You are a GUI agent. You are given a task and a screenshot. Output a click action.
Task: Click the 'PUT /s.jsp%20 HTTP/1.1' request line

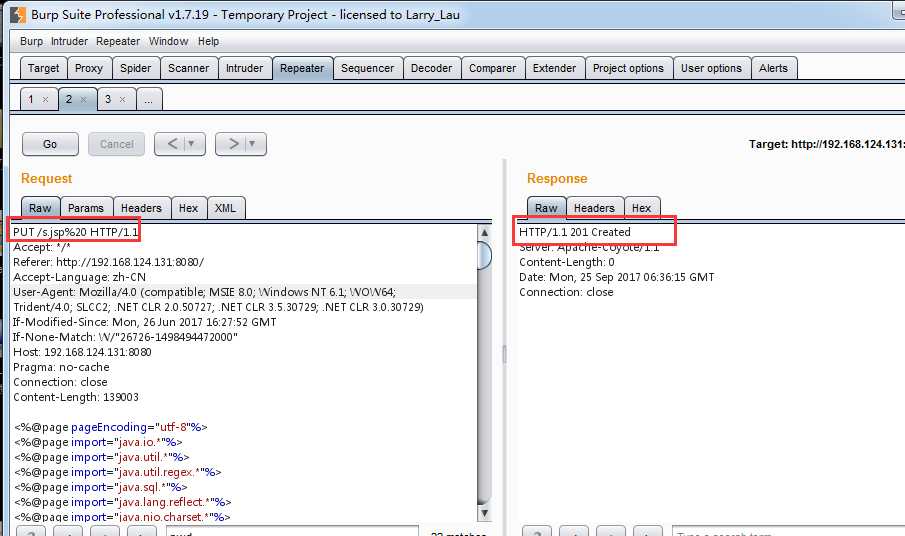[76, 232]
